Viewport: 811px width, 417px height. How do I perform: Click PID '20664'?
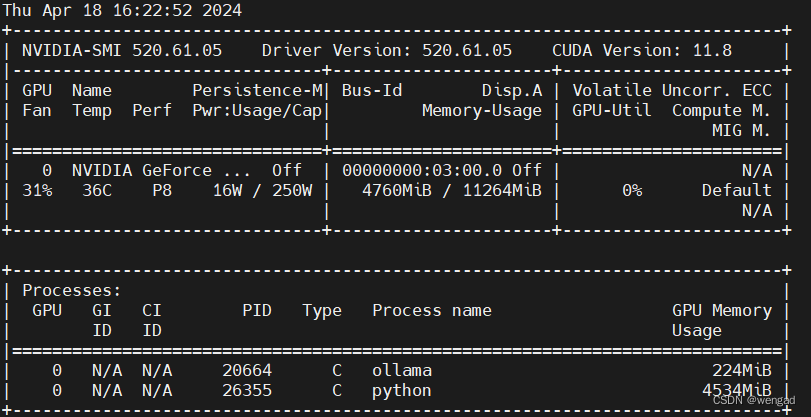(x=247, y=371)
